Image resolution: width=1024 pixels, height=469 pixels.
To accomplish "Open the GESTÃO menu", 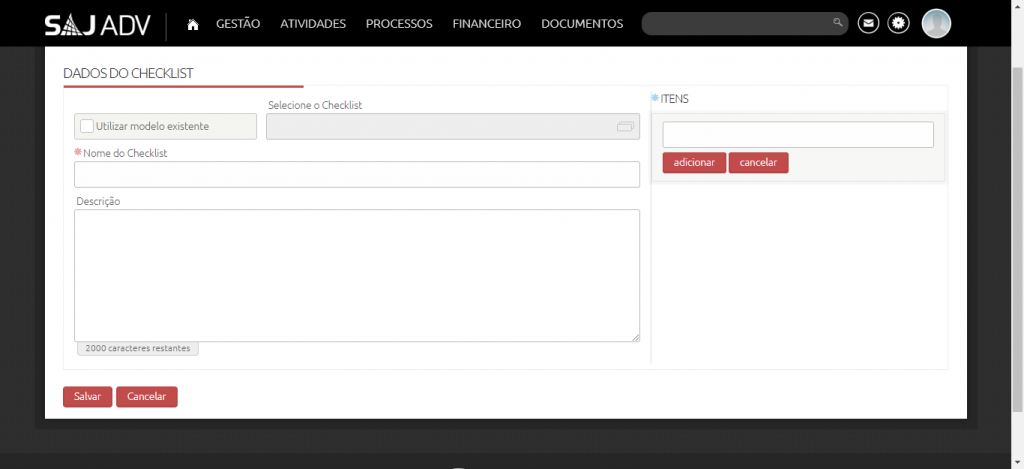I will 238,24.
